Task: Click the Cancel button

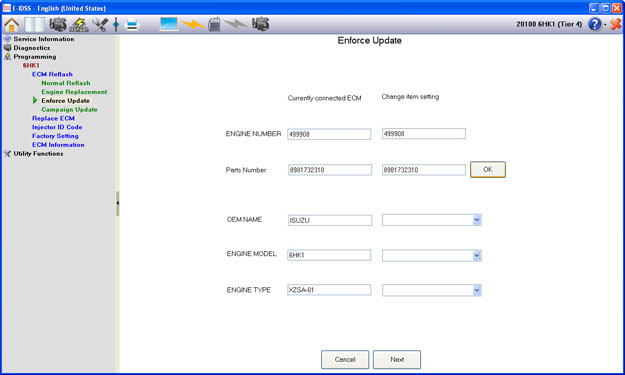Action: [345, 359]
